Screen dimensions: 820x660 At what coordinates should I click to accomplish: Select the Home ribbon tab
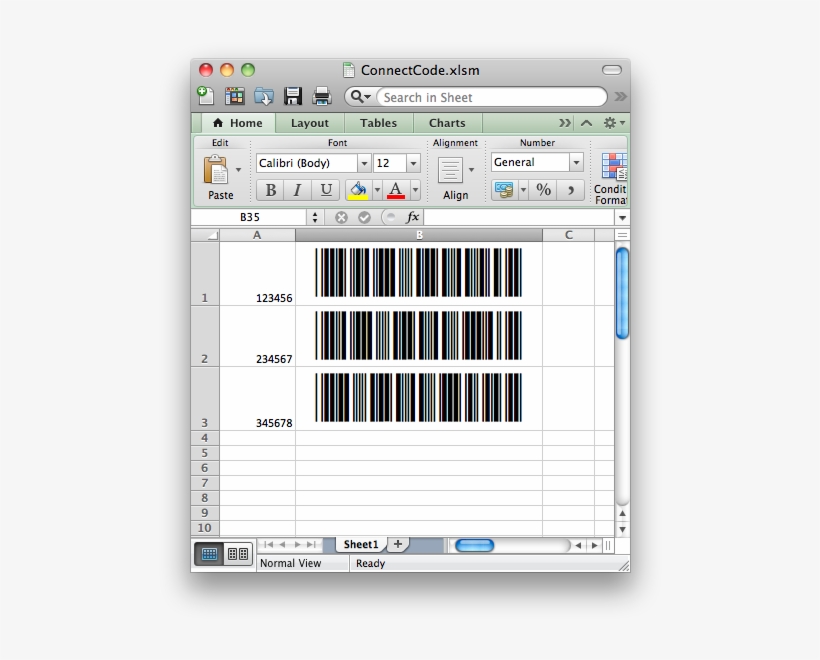pyautogui.click(x=238, y=123)
